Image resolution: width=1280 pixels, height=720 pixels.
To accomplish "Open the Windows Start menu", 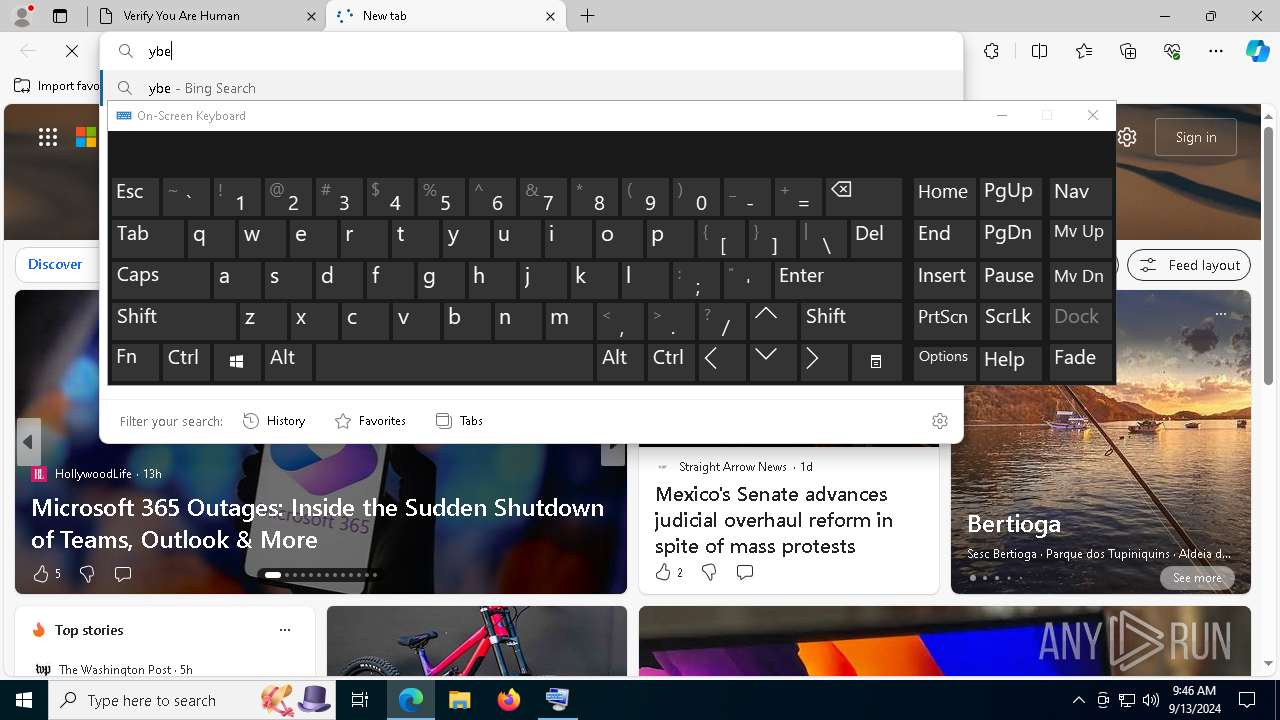I will 24,700.
